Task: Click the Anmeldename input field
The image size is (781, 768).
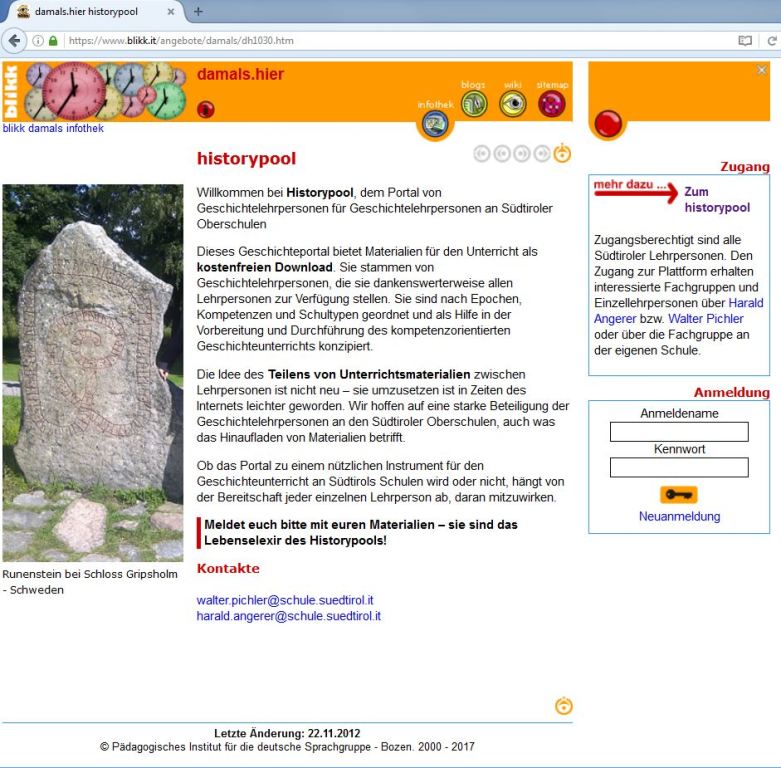Action: [679, 432]
